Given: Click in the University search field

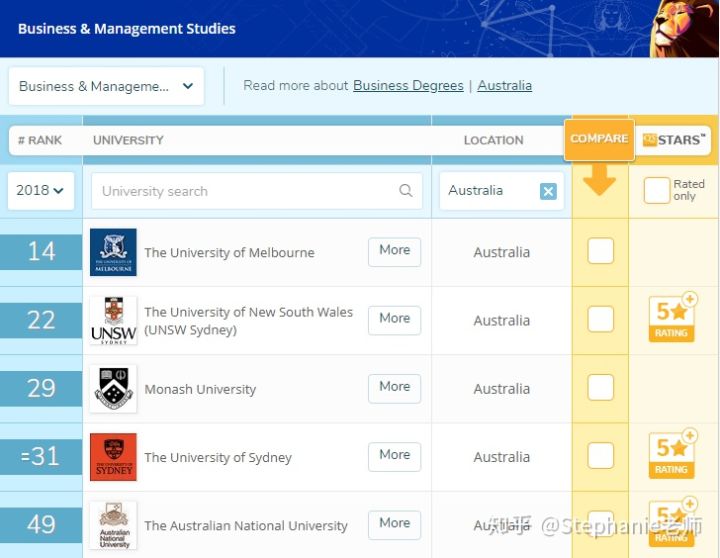Looking at the screenshot, I should pyautogui.click(x=256, y=191).
